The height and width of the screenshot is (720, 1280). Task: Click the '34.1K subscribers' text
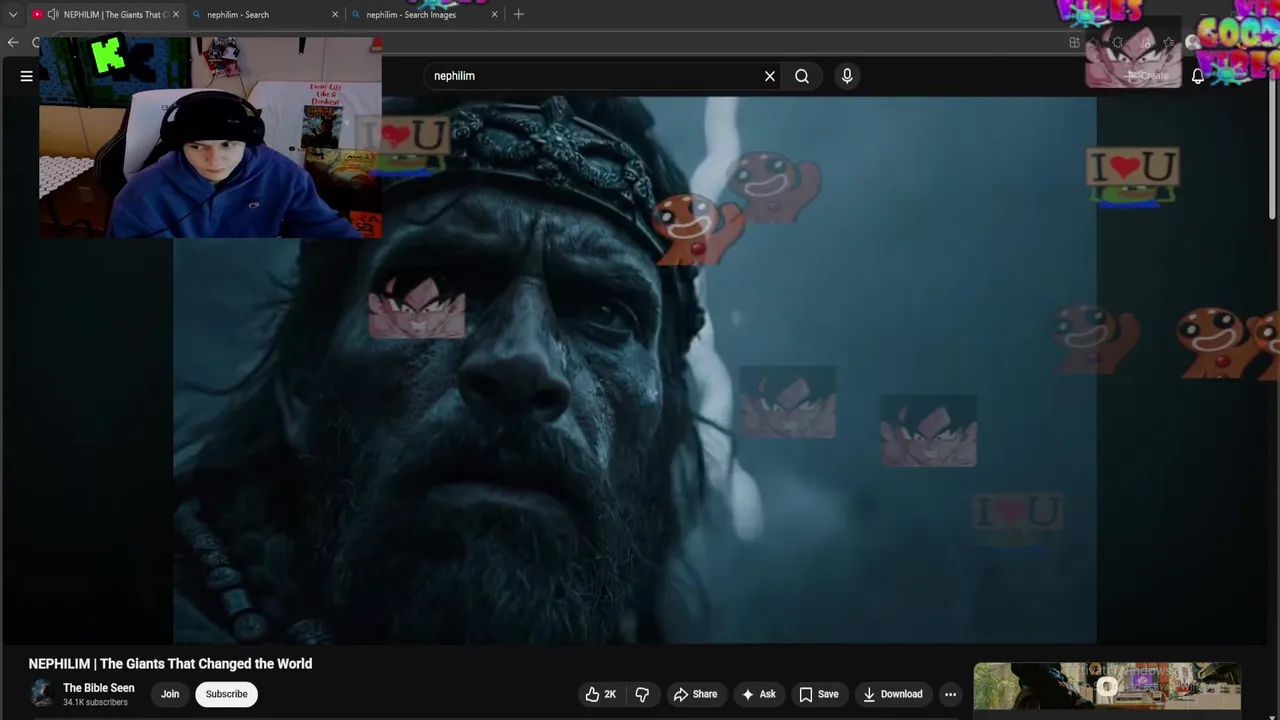point(95,703)
